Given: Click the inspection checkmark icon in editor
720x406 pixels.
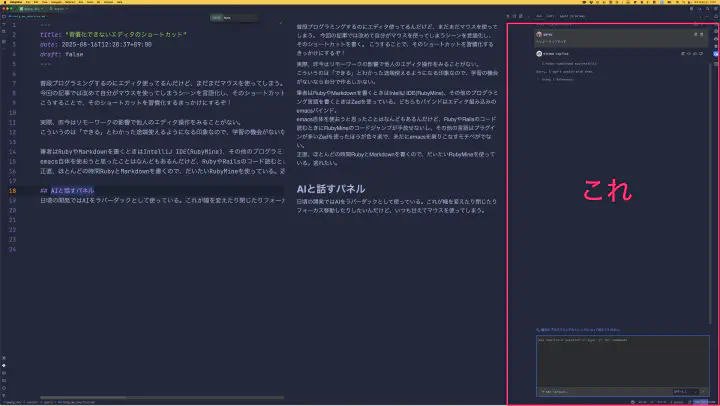Looking at the screenshot, I should (281, 23).
